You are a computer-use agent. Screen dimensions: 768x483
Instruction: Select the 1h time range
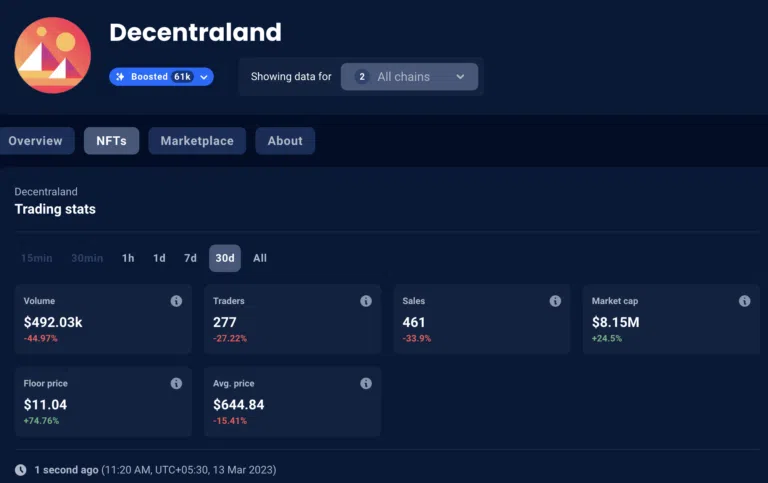click(x=128, y=258)
